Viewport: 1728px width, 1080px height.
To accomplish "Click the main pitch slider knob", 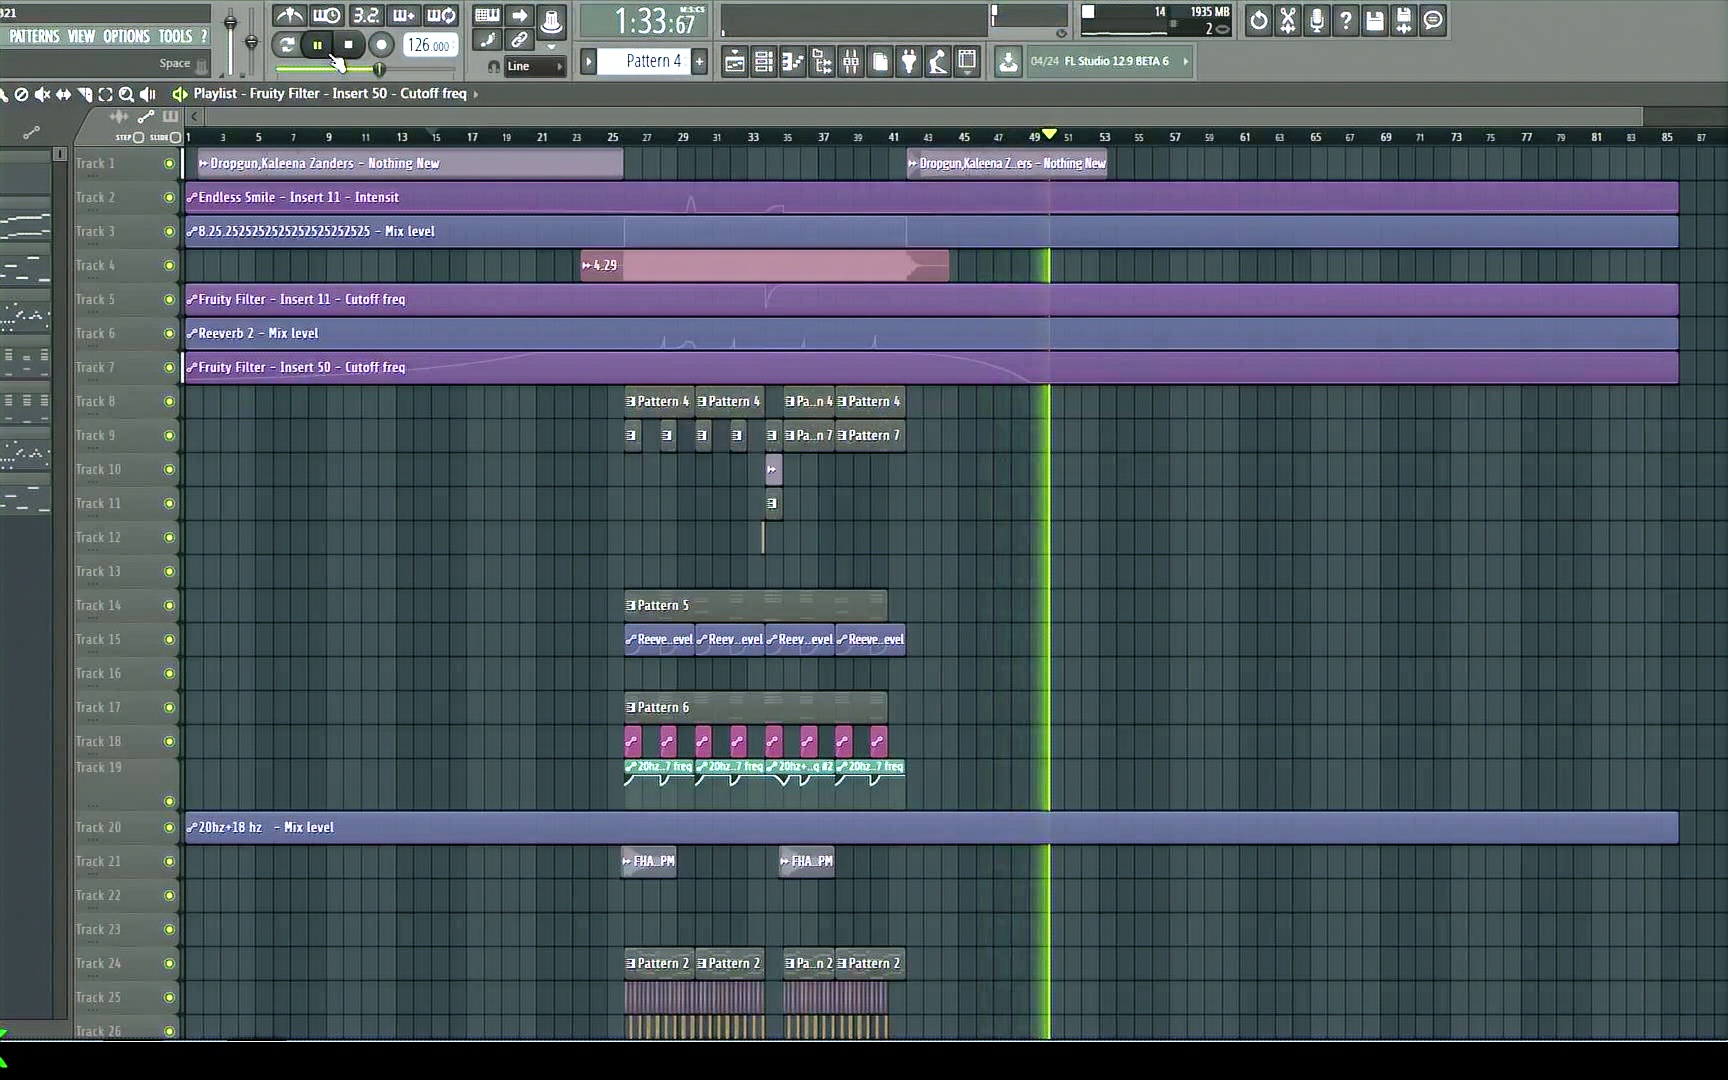I will coord(251,42).
